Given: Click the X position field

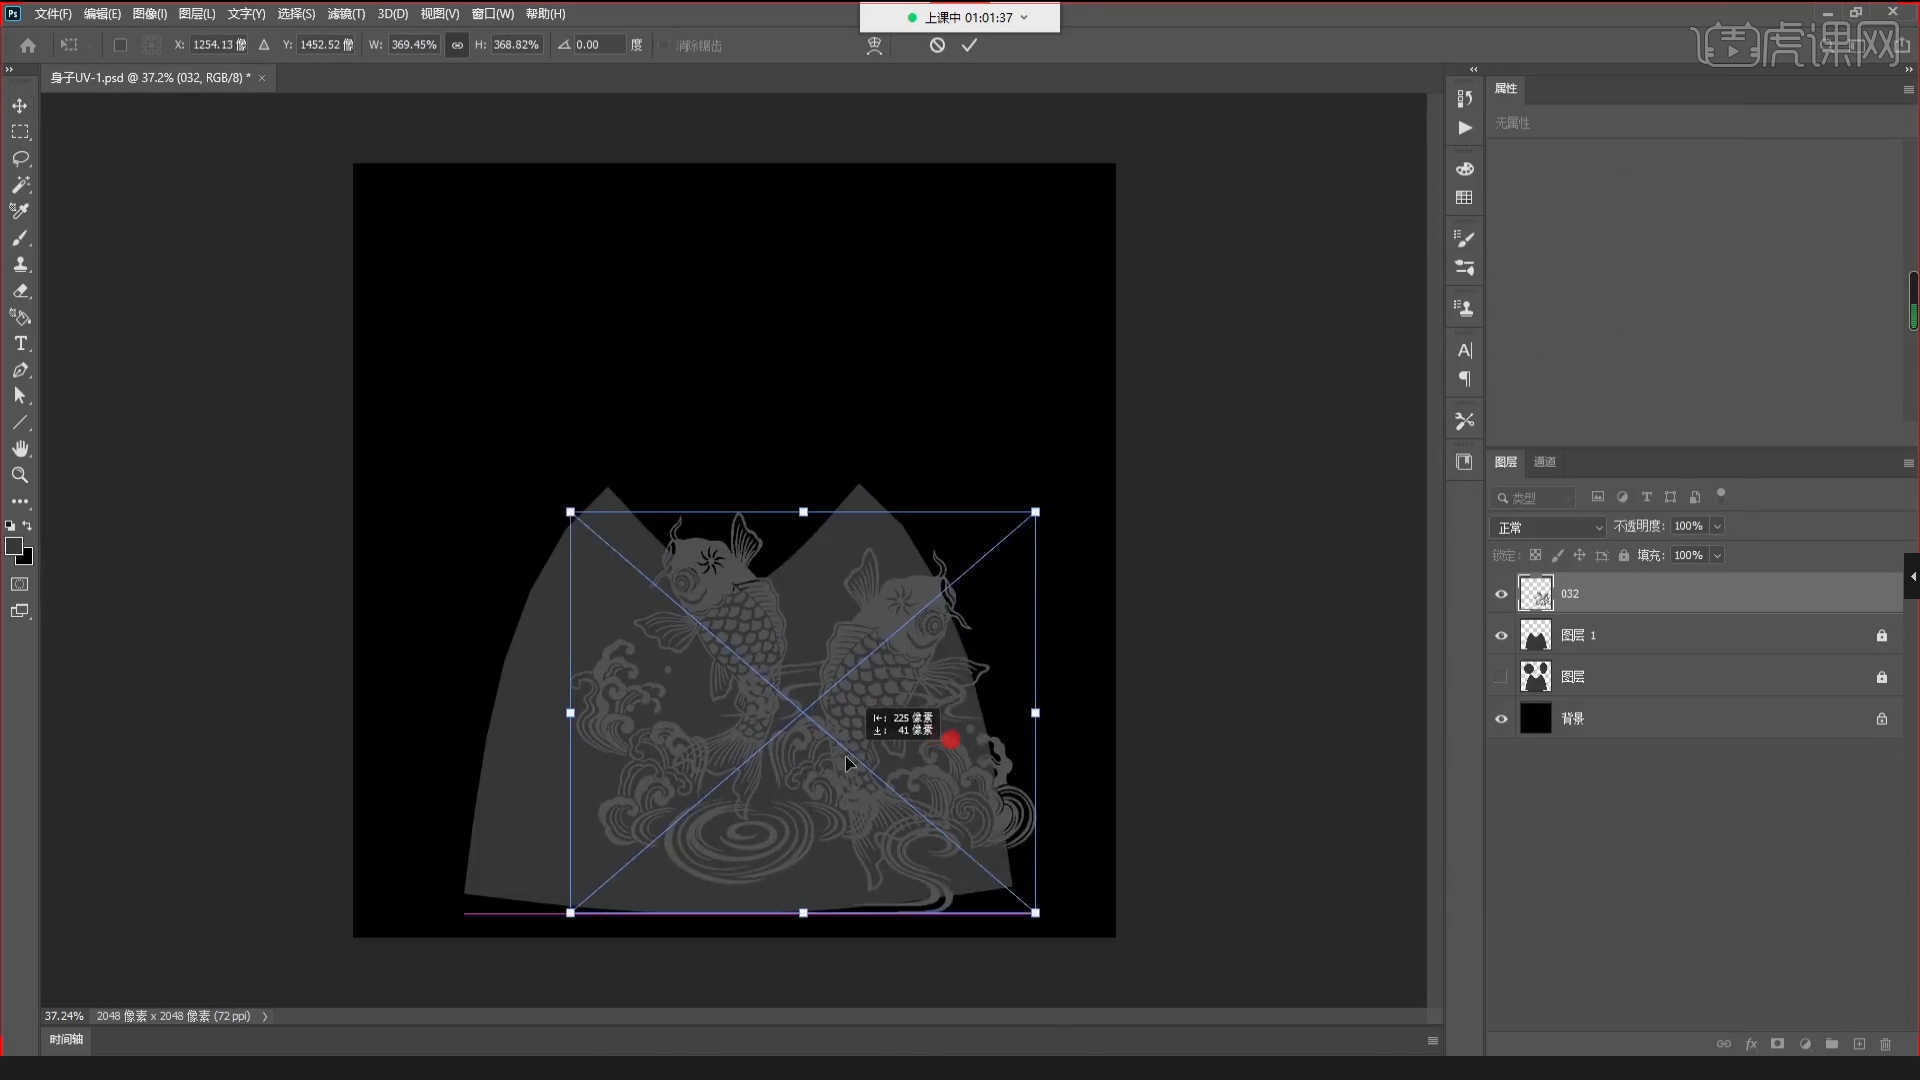Looking at the screenshot, I should (219, 45).
